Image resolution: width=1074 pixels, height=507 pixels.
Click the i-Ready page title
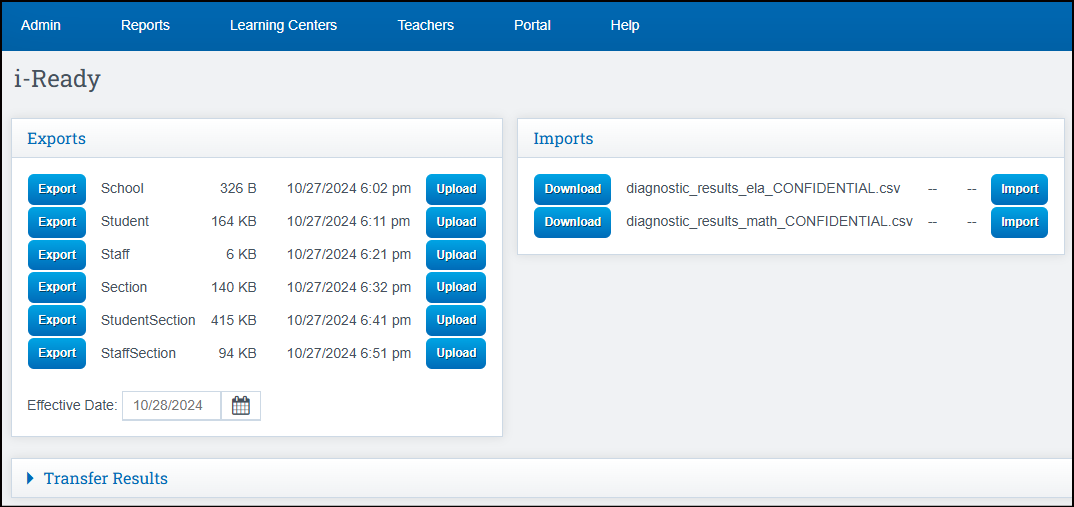(x=58, y=79)
